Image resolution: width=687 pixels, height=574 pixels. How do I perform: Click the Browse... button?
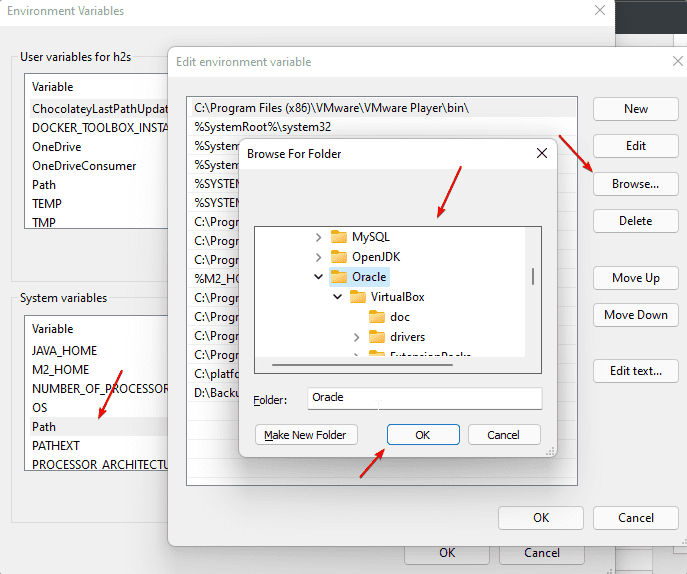pyautogui.click(x=636, y=184)
